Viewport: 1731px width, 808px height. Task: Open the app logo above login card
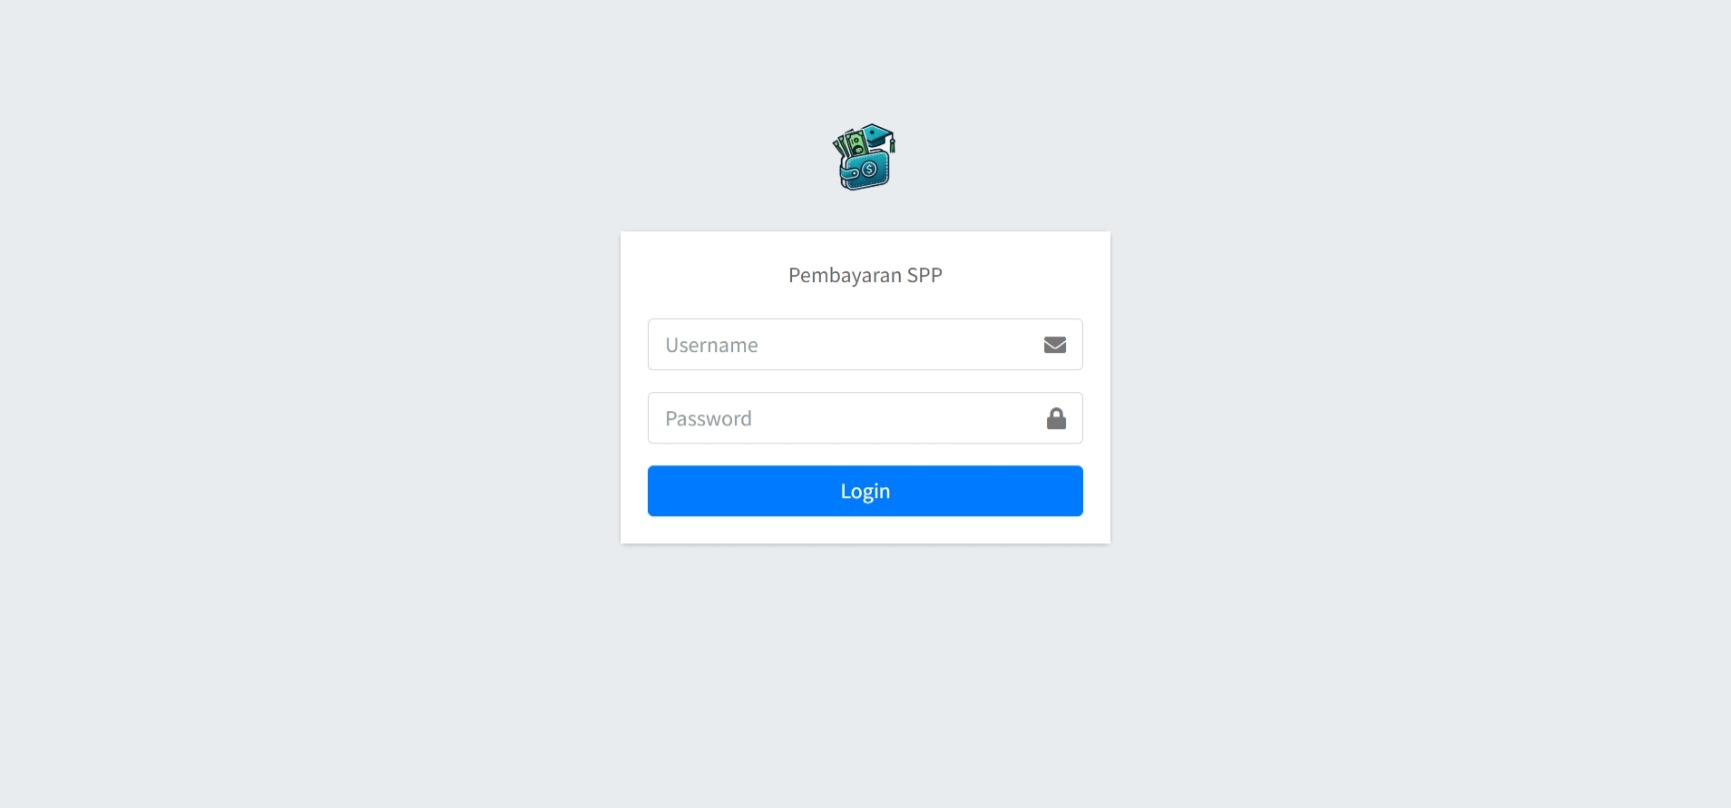coord(865,157)
